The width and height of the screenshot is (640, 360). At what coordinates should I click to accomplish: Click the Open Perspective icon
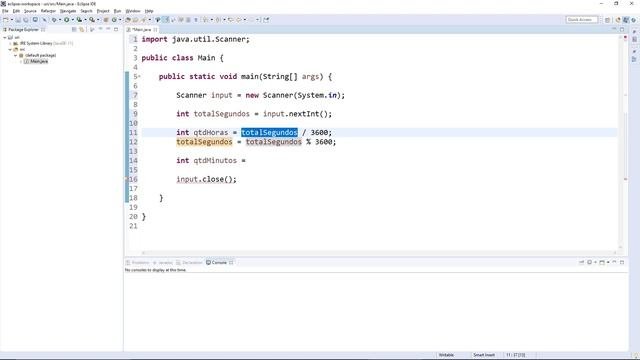point(608,20)
